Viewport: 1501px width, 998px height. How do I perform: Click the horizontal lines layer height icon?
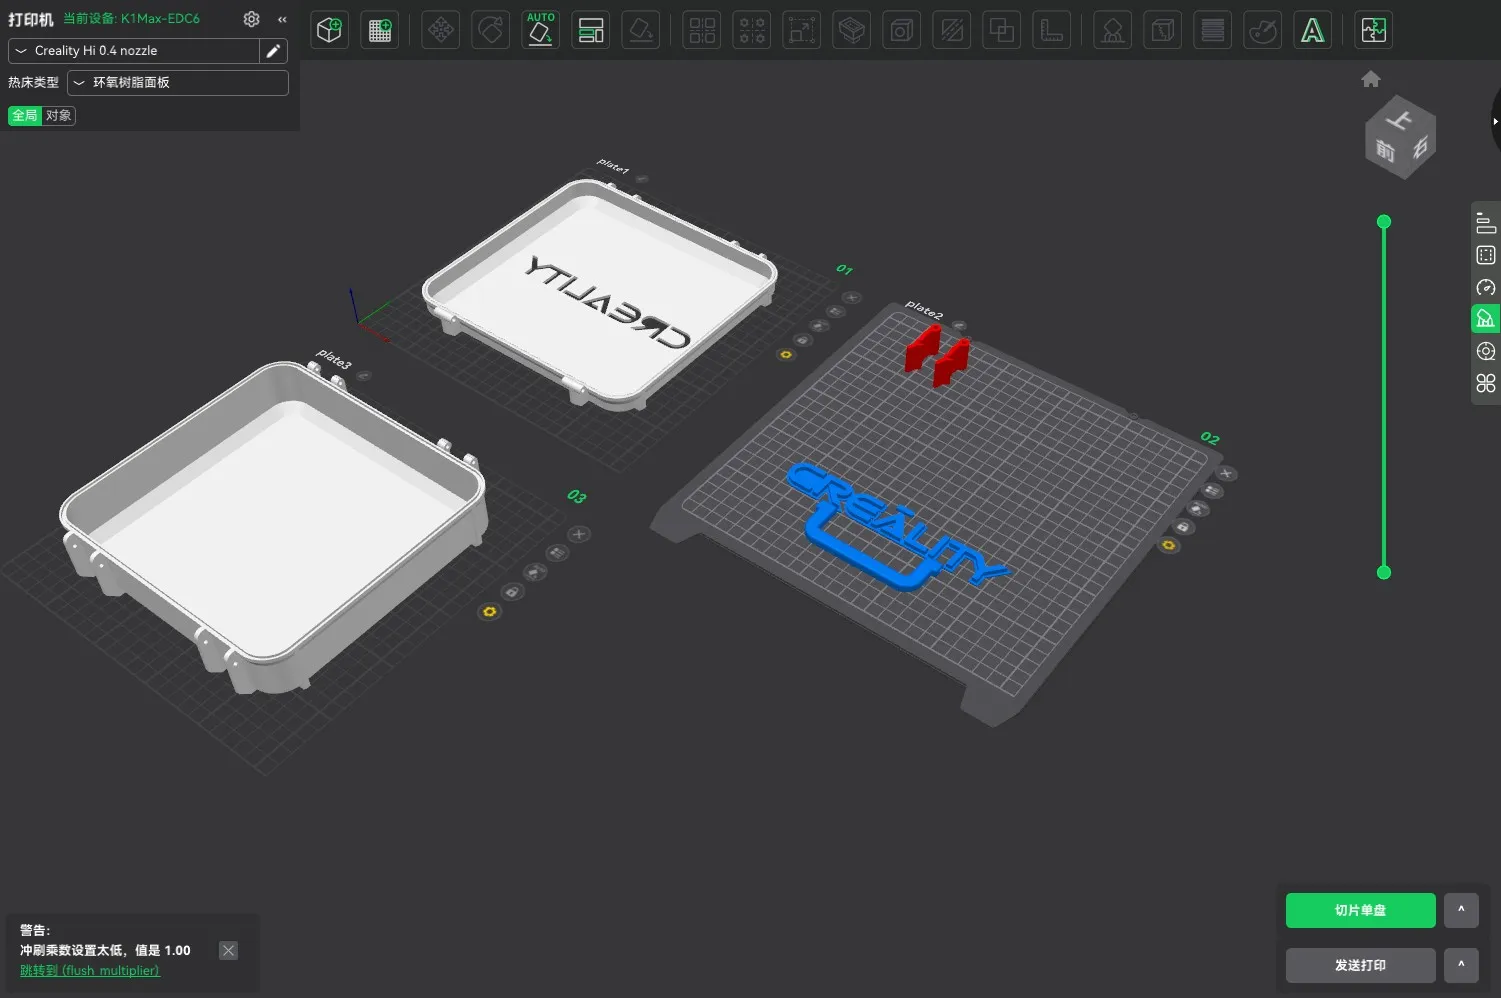click(x=1212, y=30)
